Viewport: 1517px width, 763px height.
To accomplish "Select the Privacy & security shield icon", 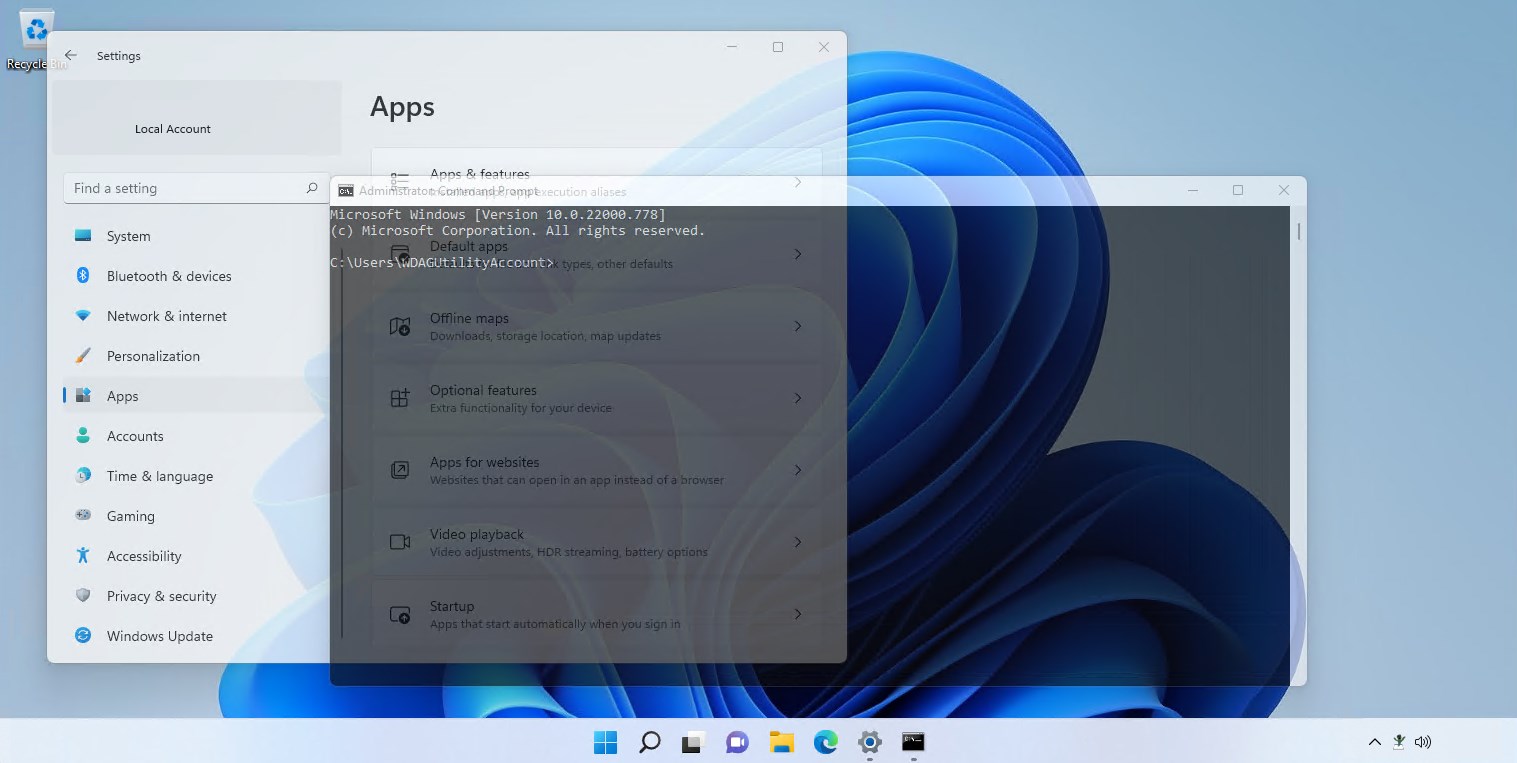I will pos(84,595).
